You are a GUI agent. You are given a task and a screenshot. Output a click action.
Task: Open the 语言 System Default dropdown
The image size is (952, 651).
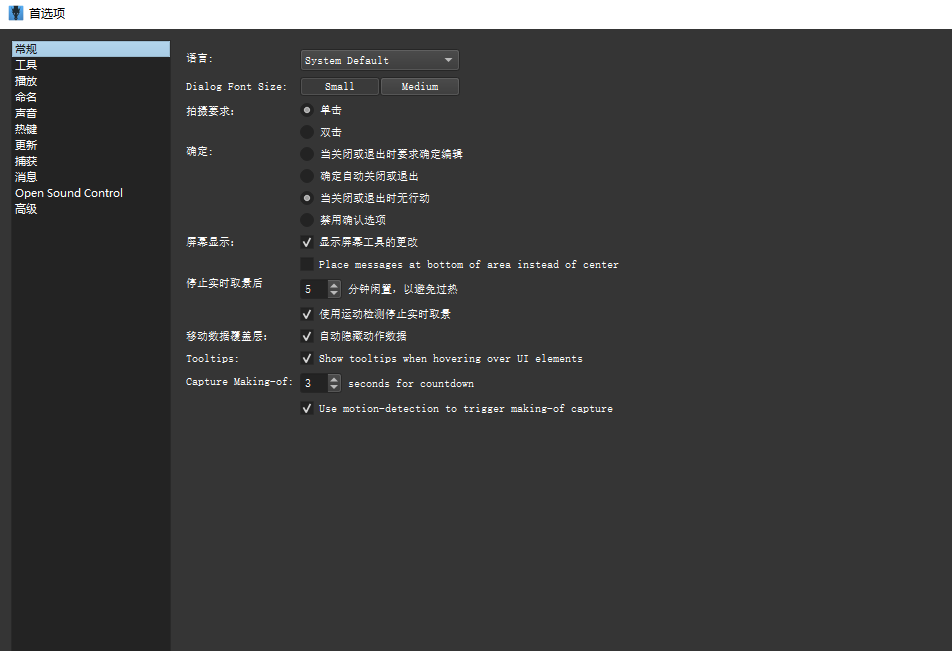click(x=379, y=61)
